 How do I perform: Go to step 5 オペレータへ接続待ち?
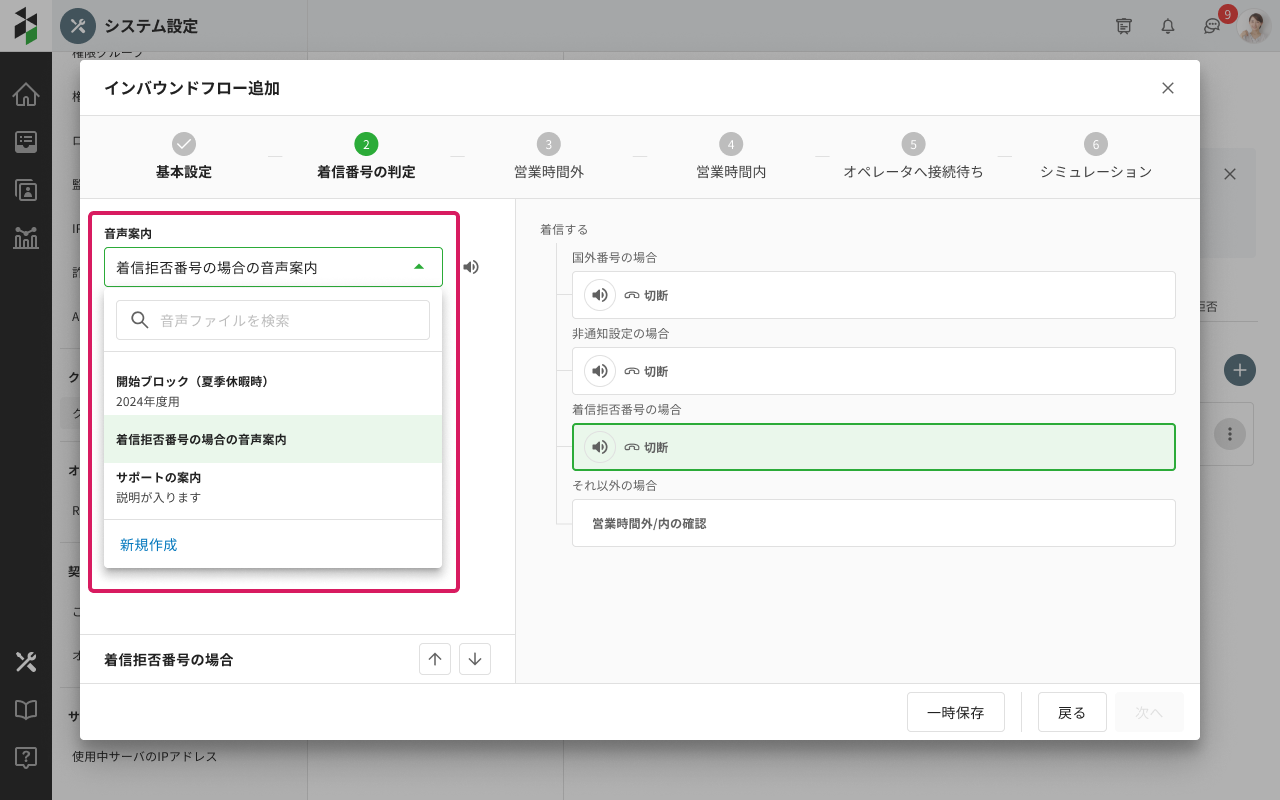(913, 157)
